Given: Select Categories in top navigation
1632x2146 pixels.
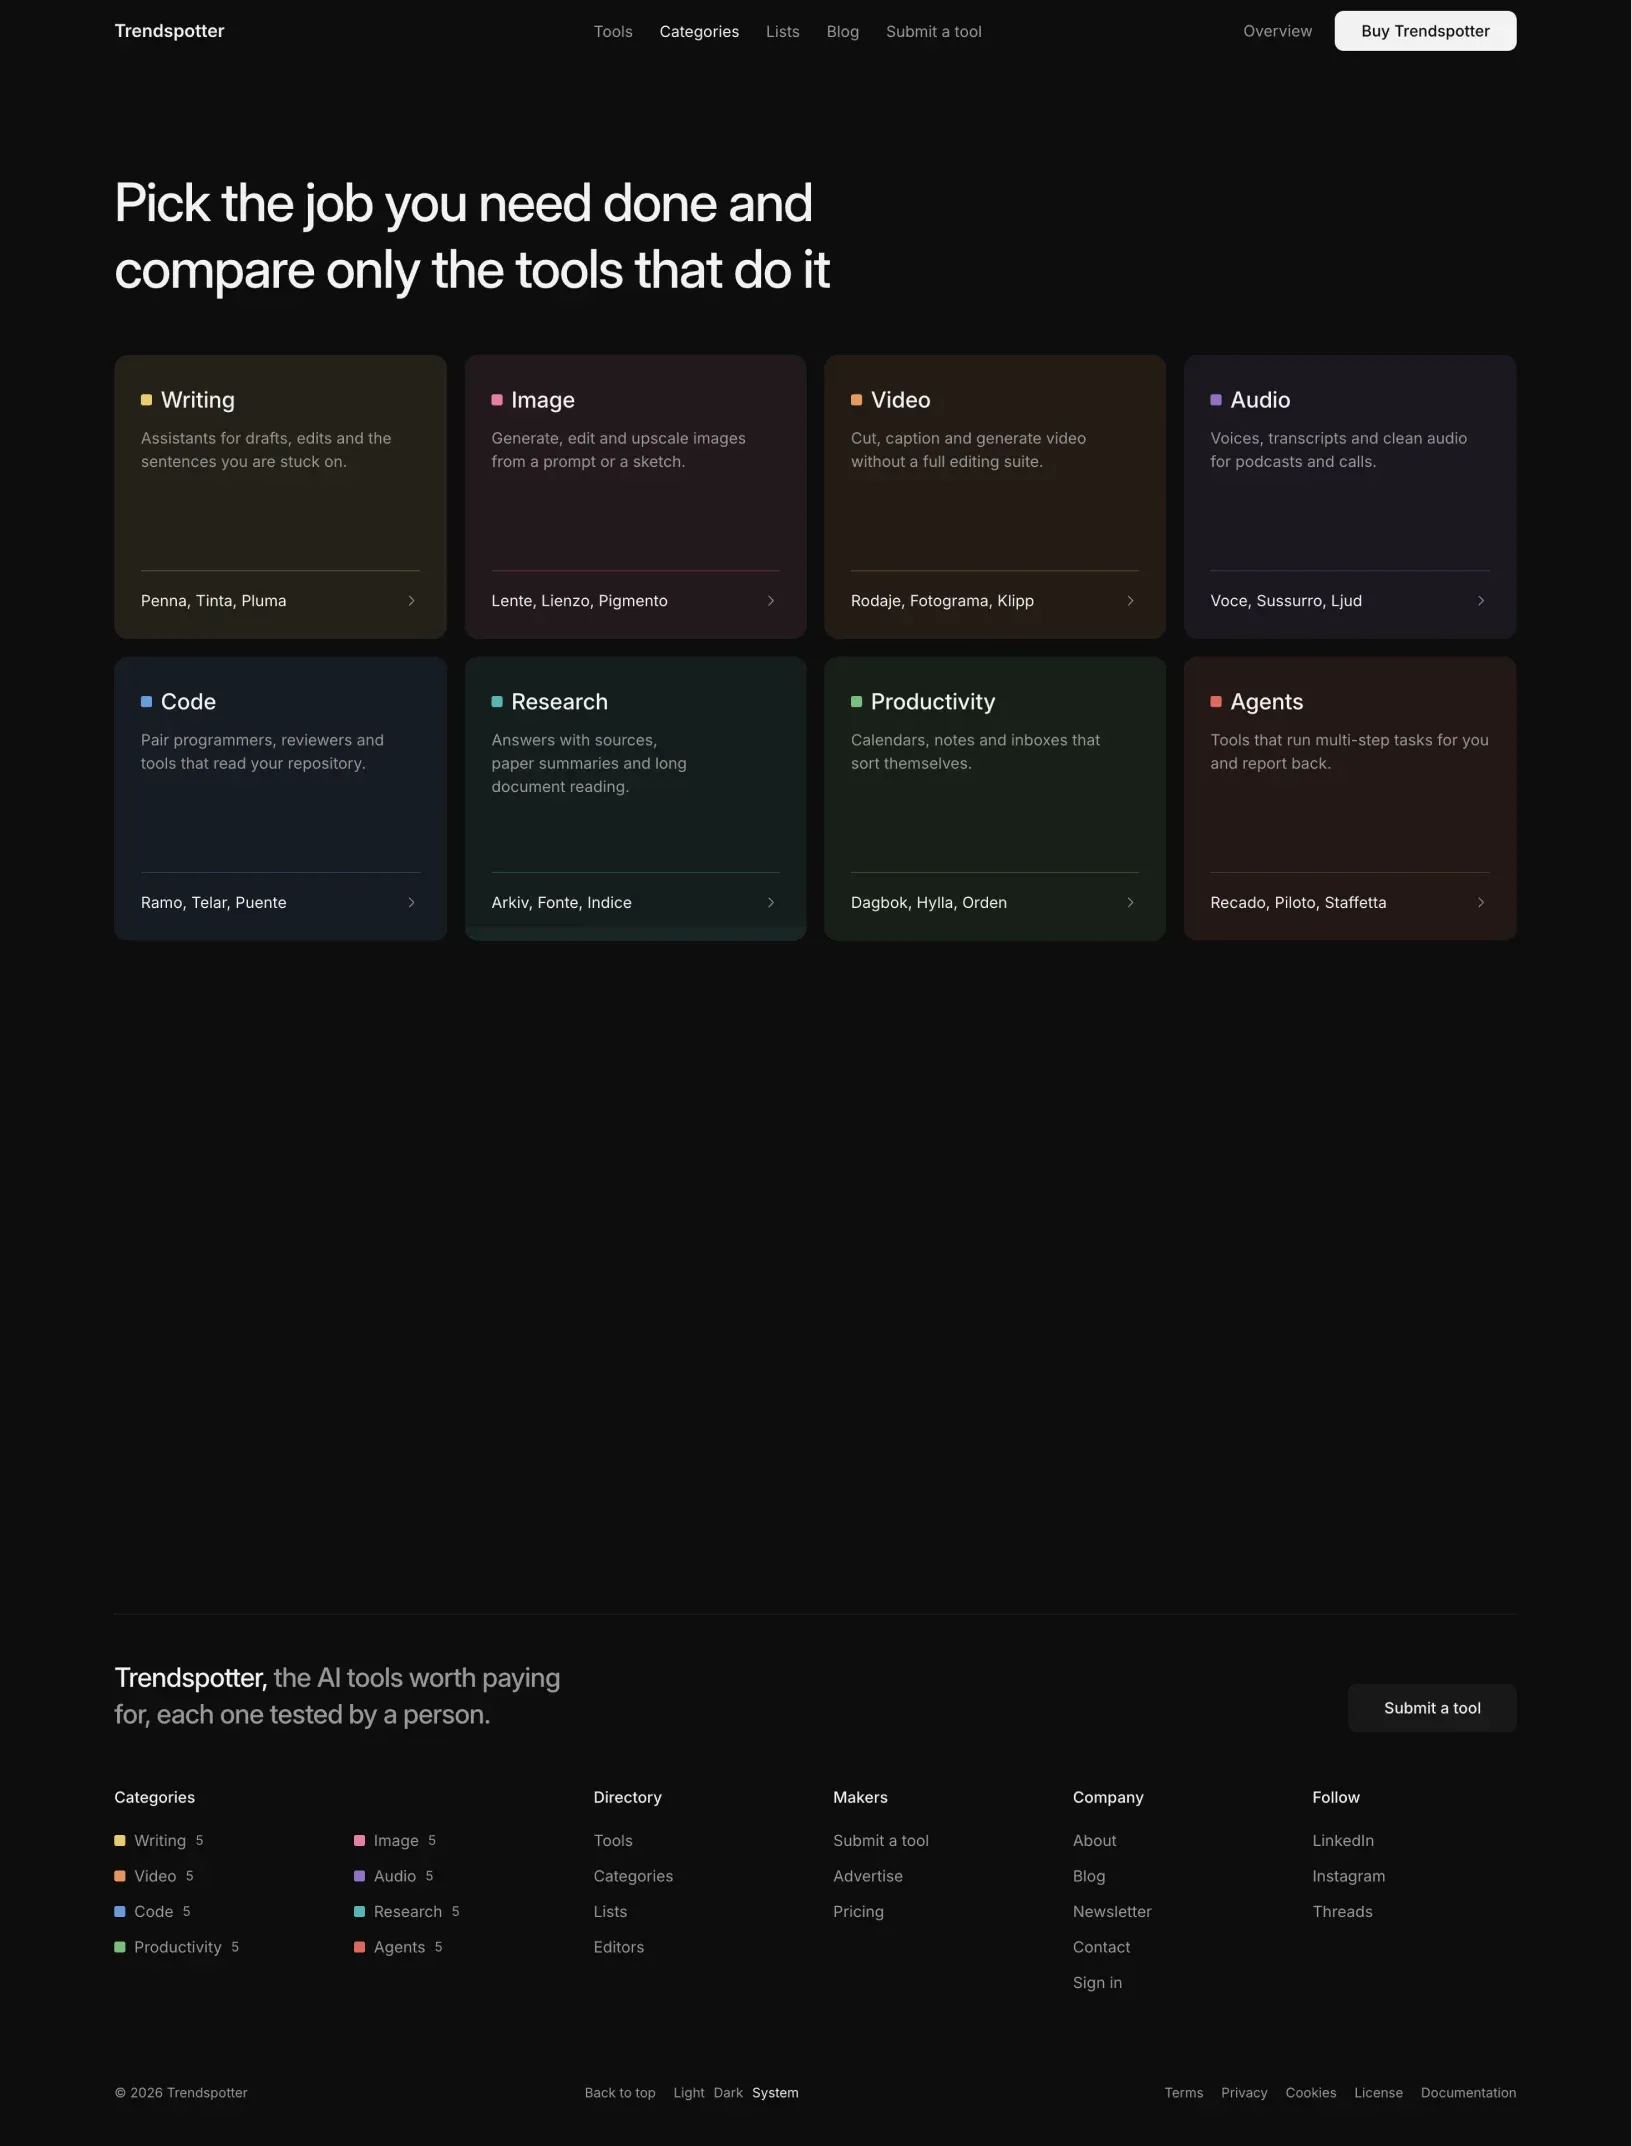Looking at the screenshot, I should pyautogui.click(x=699, y=32).
